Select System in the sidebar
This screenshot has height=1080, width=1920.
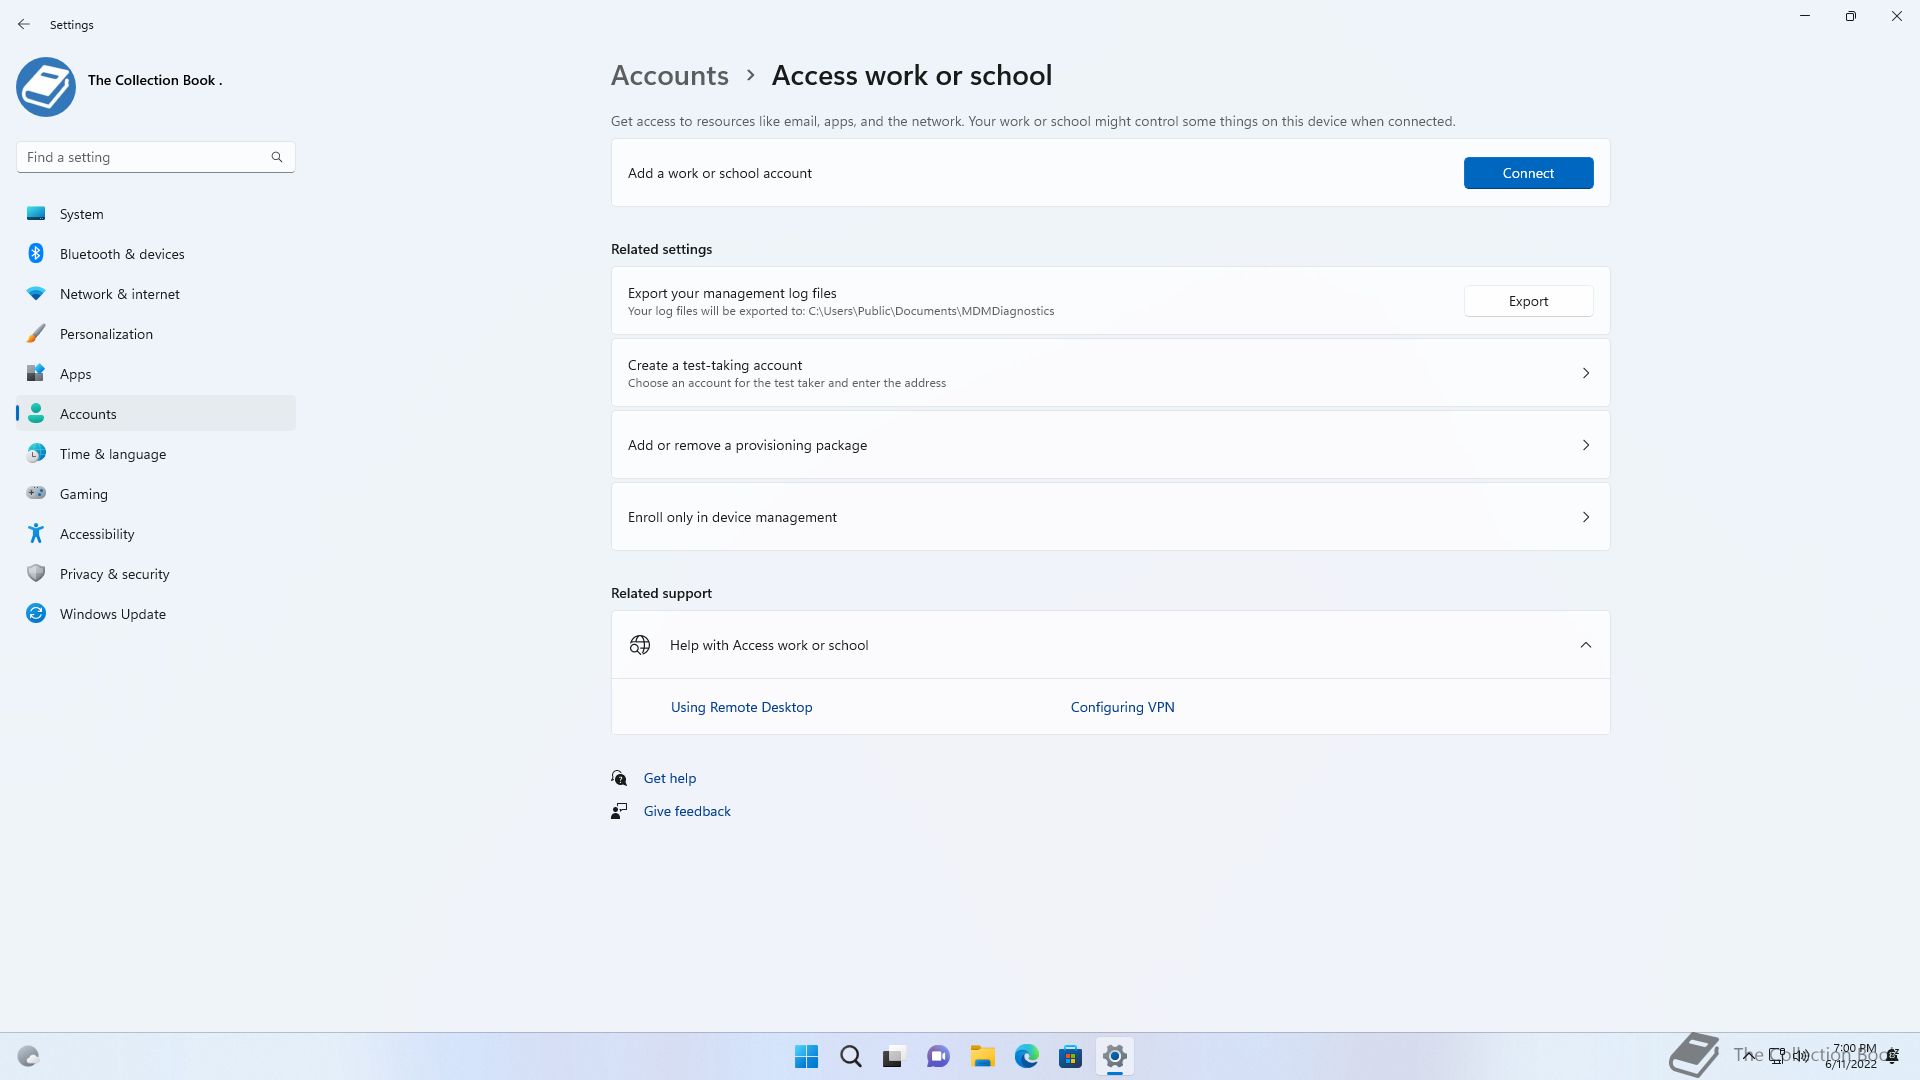(x=82, y=214)
